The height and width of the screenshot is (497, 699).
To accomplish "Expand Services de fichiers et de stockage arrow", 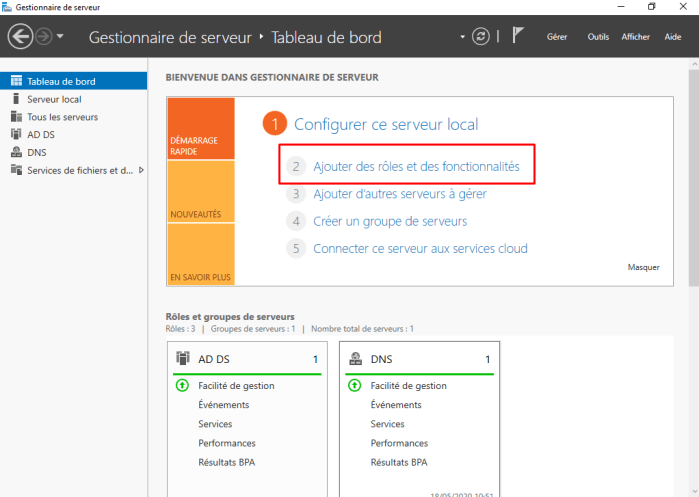I will (141, 170).
